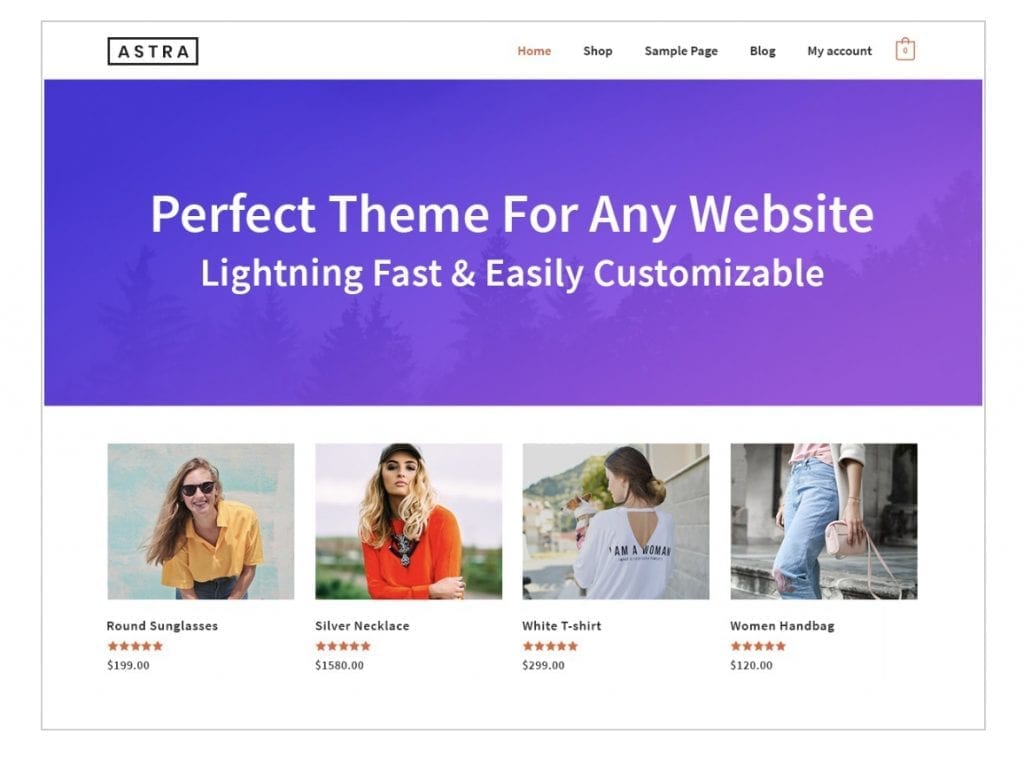The image size is (1024, 781).
Task: Open Sample Page in navigation
Action: click(681, 51)
